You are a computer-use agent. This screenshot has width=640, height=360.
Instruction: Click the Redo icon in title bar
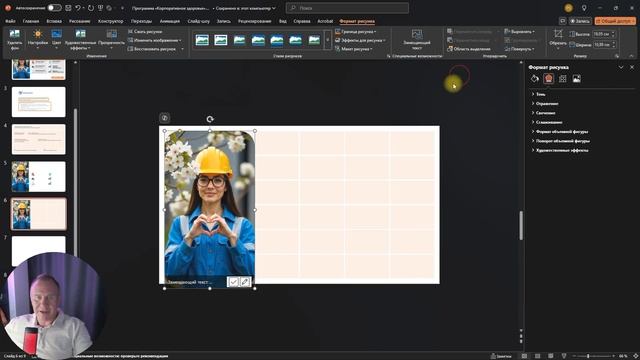[x=91, y=8]
